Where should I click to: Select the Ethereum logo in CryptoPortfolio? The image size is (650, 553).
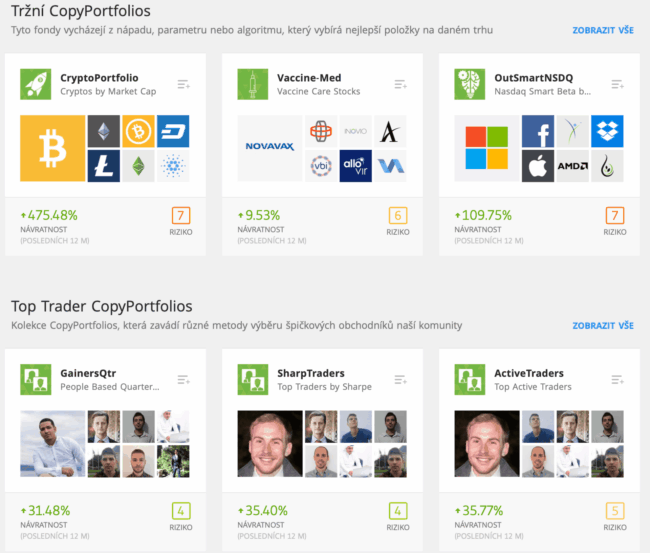point(104,131)
